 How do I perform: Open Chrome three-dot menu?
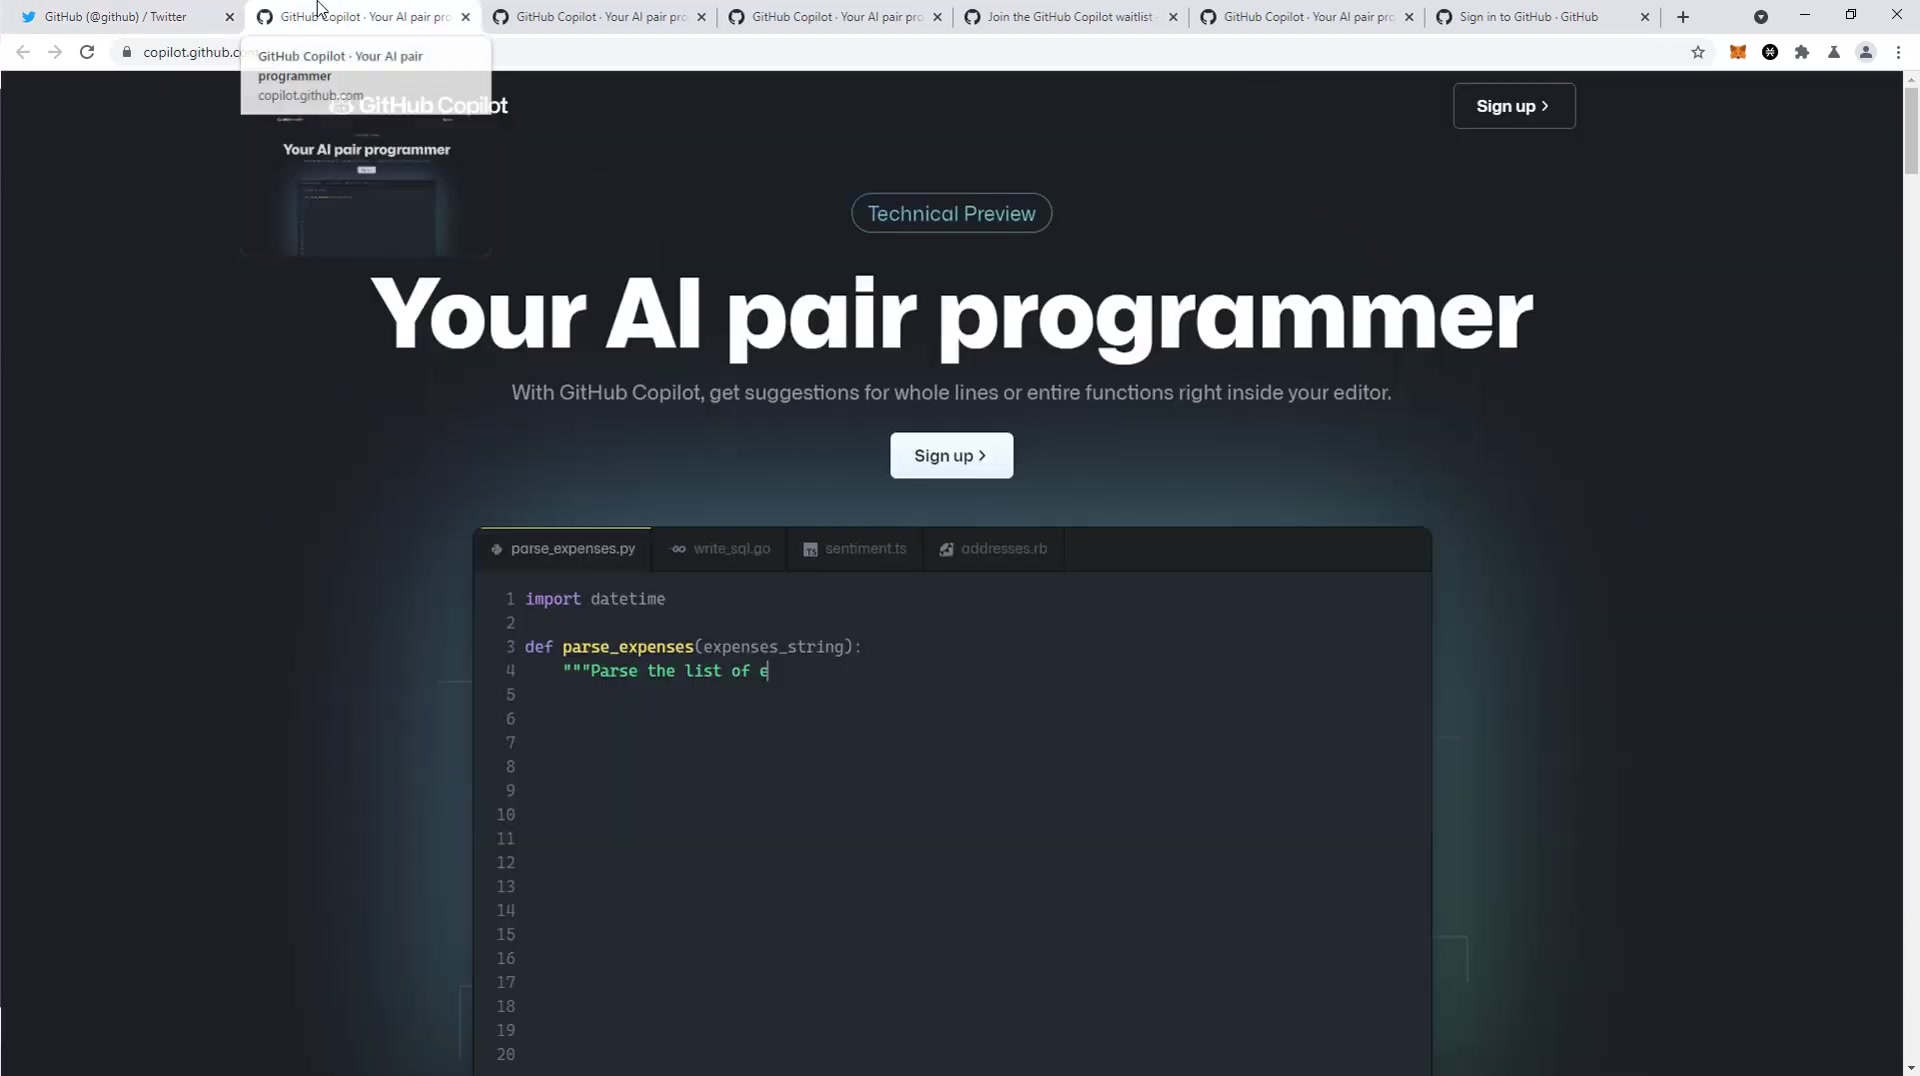(1898, 52)
